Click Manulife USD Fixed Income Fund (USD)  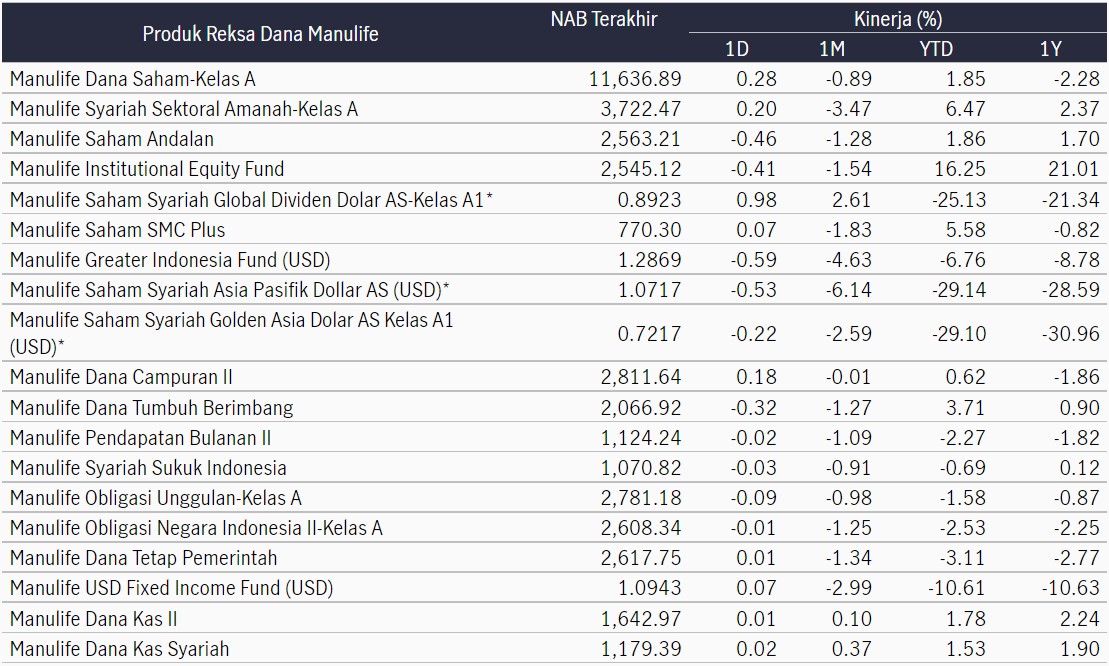pyautogui.click(x=171, y=588)
